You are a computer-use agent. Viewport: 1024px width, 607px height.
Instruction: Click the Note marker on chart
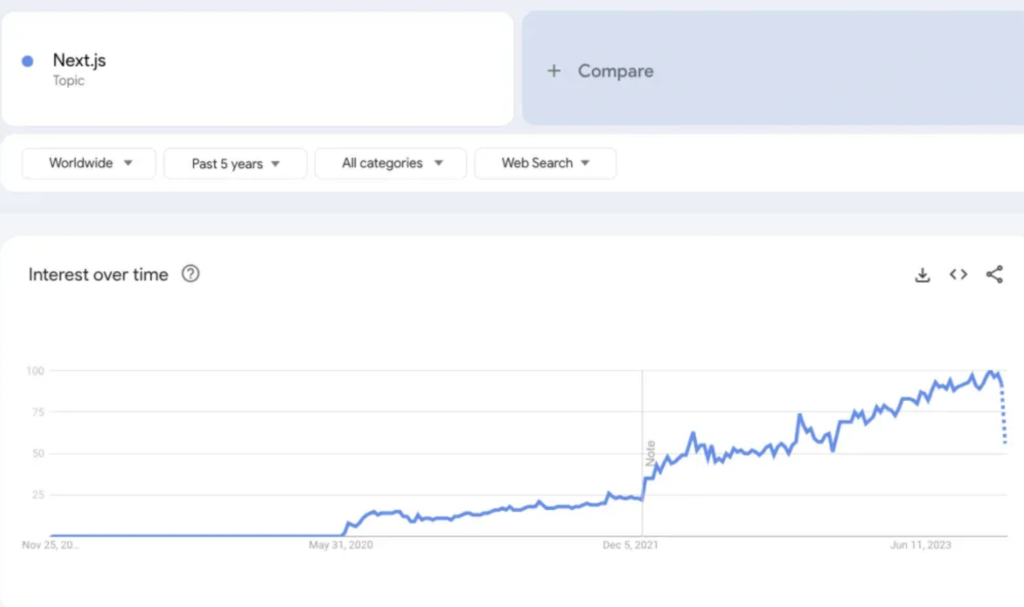click(650, 453)
